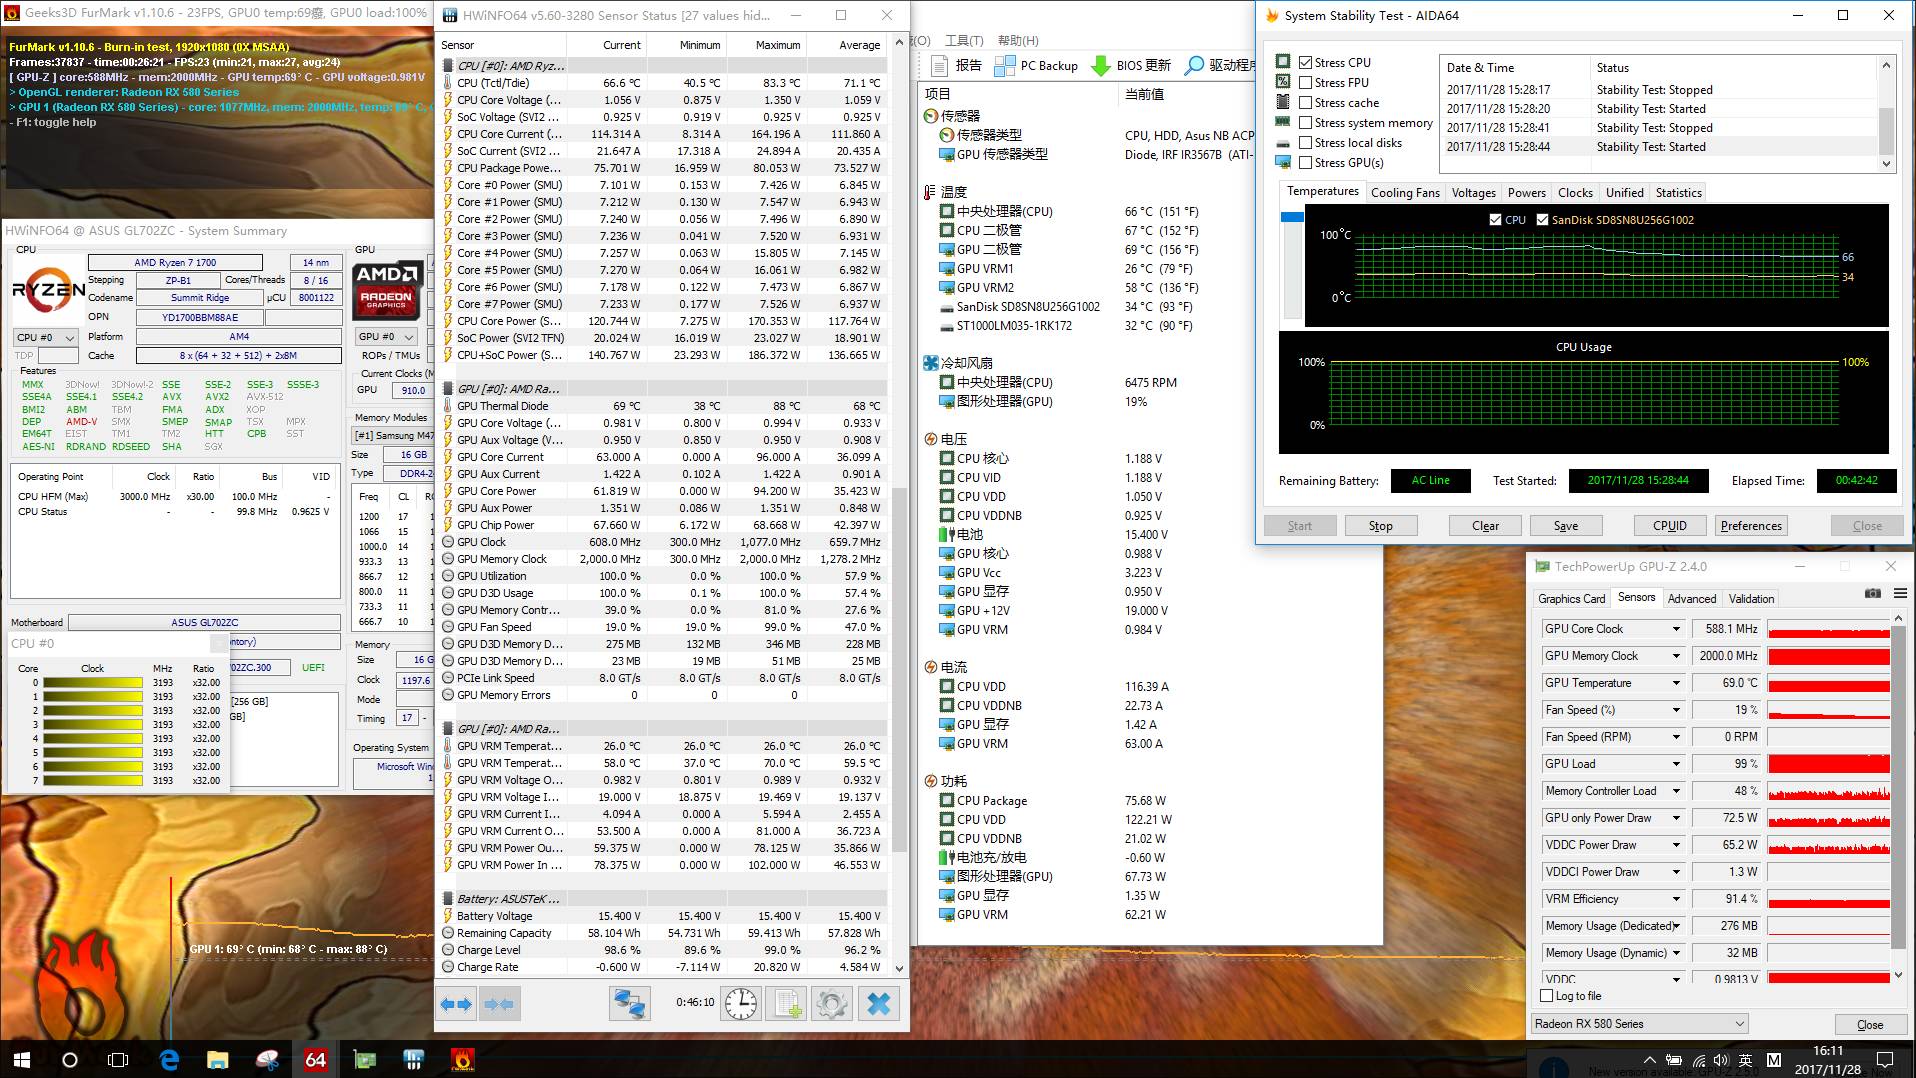The image size is (1916, 1078).
Task: Click the 温度 thermometer icon
Action: pyautogui.click(x=931, y=192)
